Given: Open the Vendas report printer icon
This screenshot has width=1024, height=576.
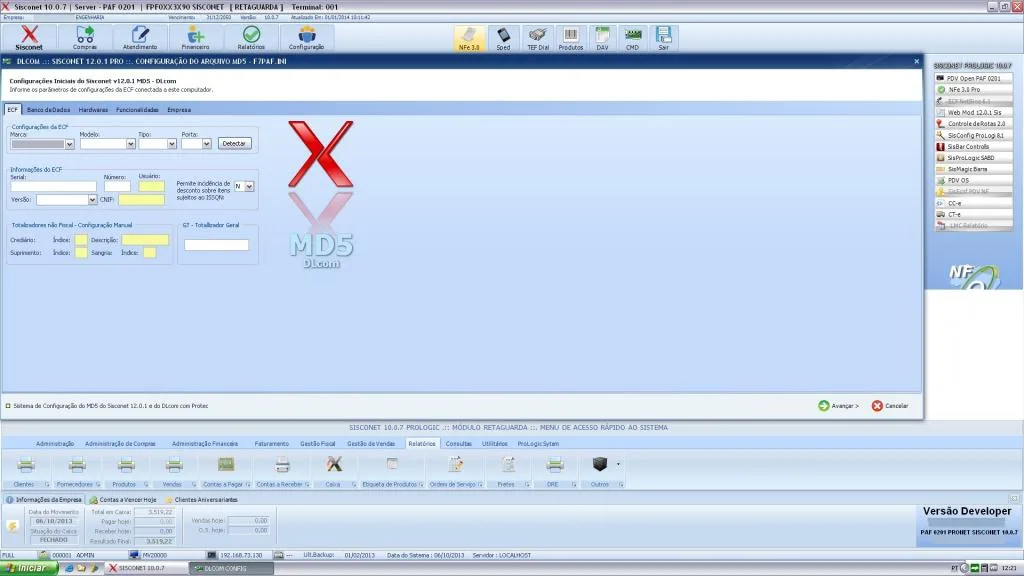Looking at the screenshot, I should (x=174, y=465).
